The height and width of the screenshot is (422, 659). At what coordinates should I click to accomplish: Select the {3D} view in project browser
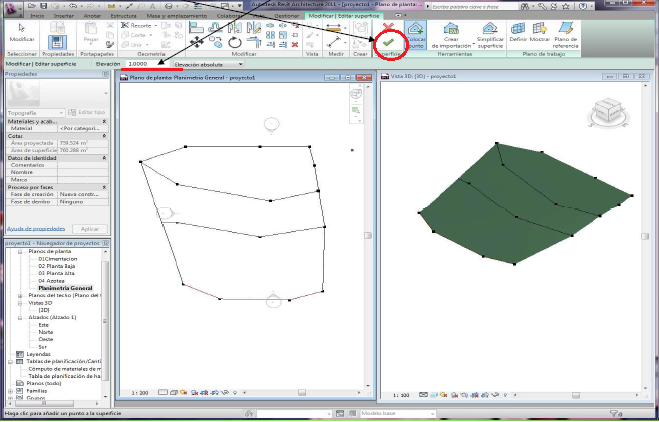click(44, 310)
